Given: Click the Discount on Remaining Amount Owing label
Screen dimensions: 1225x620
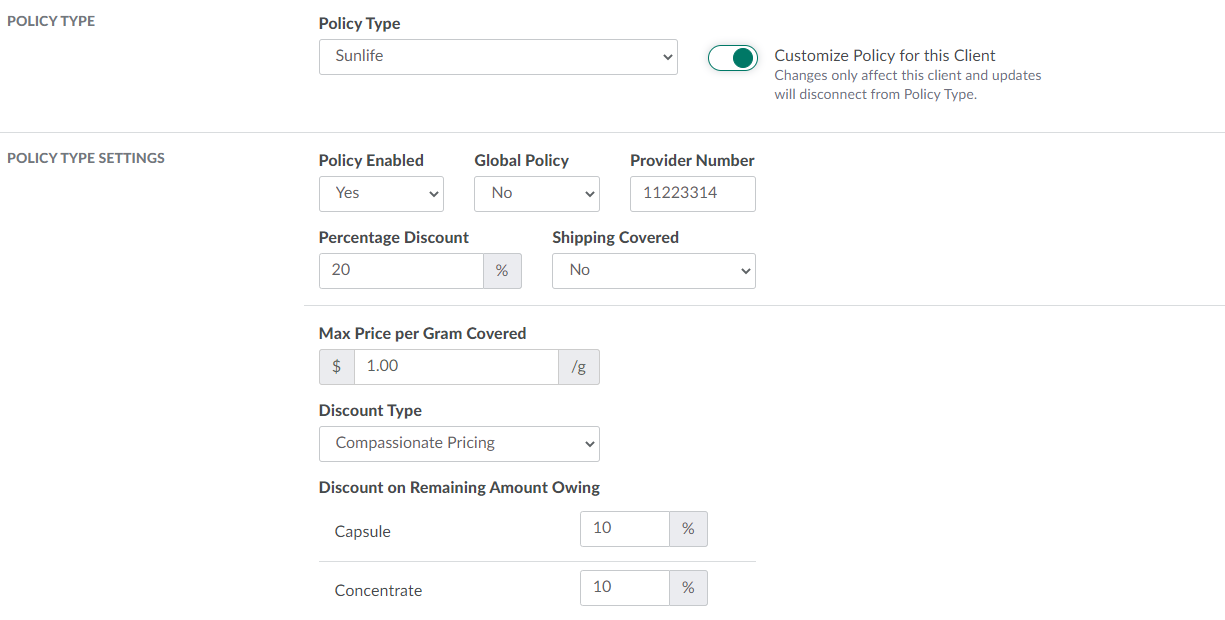Looking at the screenshot, I should coord(459,488).
